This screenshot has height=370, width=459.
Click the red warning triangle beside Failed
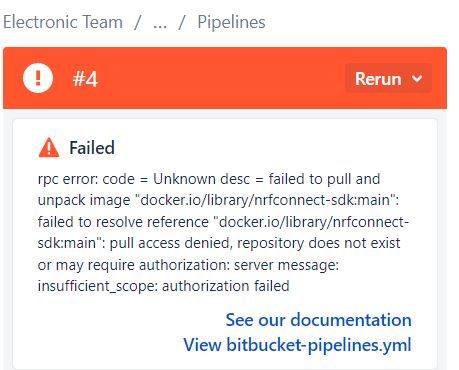pos(49,147)
